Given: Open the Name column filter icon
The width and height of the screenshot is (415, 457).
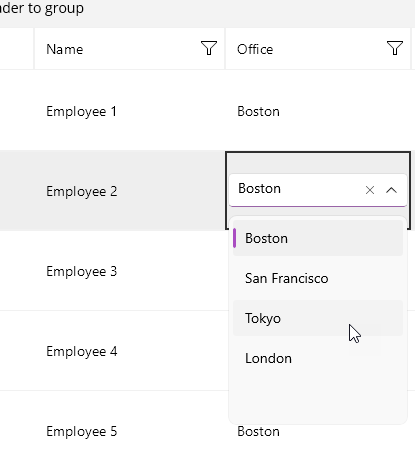Looking at the screenshot, I should [209, 48].
